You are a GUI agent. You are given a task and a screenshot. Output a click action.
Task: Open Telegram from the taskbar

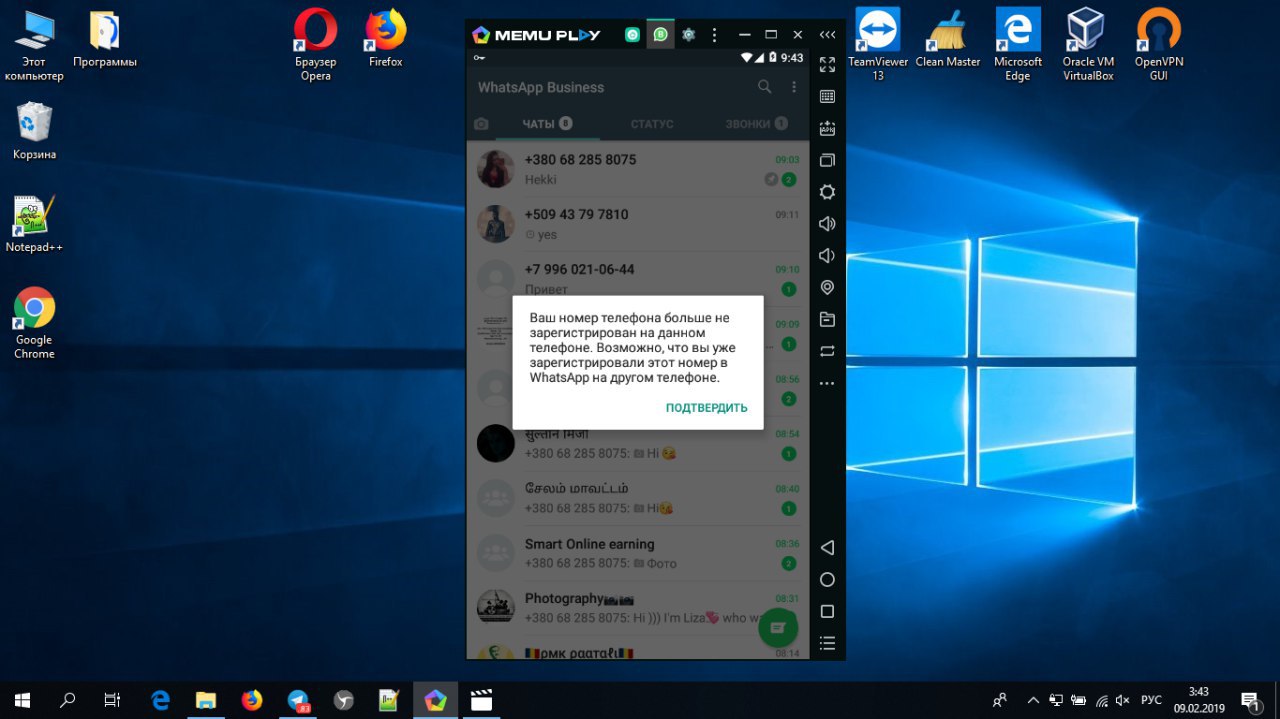pyautogui.click(x=298, y=700)
